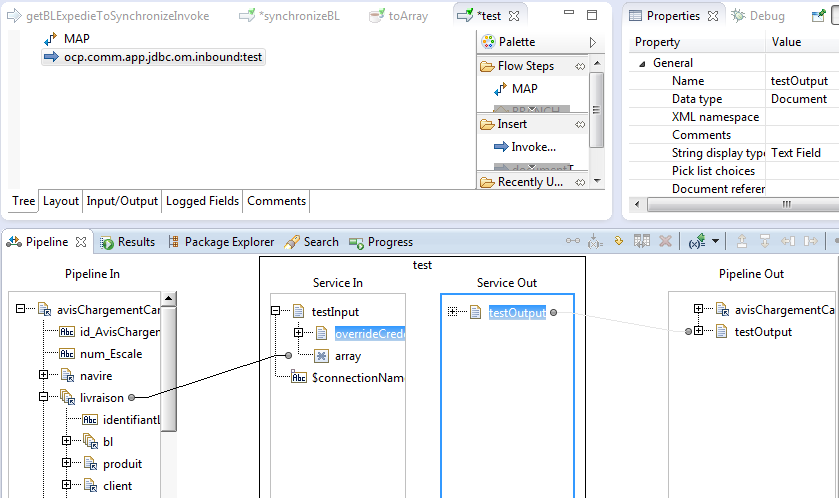839x498 pixels.
Task: Open the Results view tab
Action: pos(128,242)
